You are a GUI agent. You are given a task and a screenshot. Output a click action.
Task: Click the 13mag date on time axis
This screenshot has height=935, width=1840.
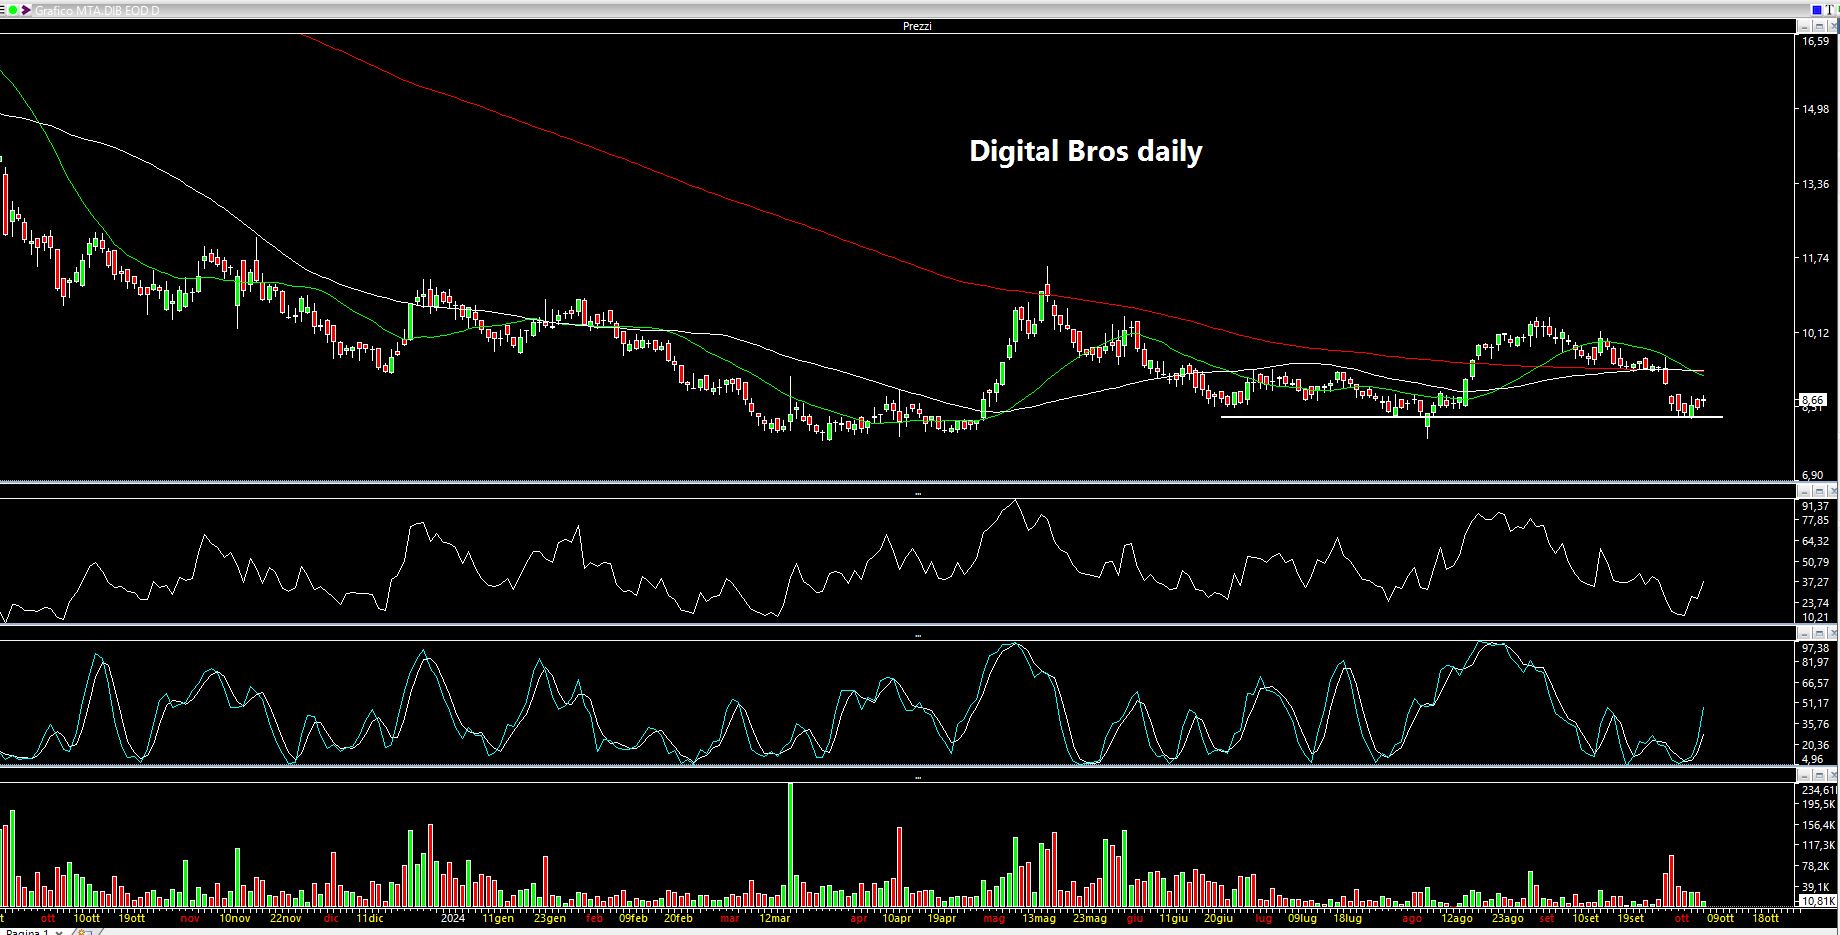pyautogui.click(x=1039, y=918)
